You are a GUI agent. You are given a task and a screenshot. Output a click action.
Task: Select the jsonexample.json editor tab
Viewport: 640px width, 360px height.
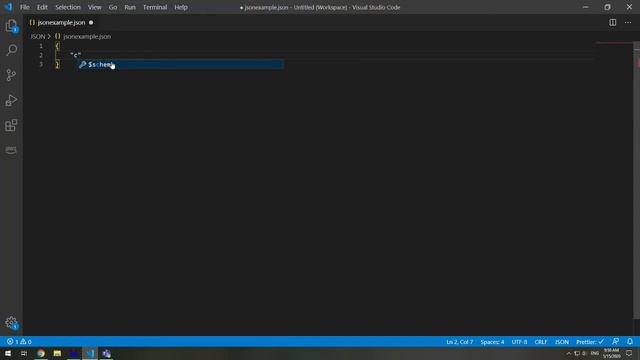(61, 22)
